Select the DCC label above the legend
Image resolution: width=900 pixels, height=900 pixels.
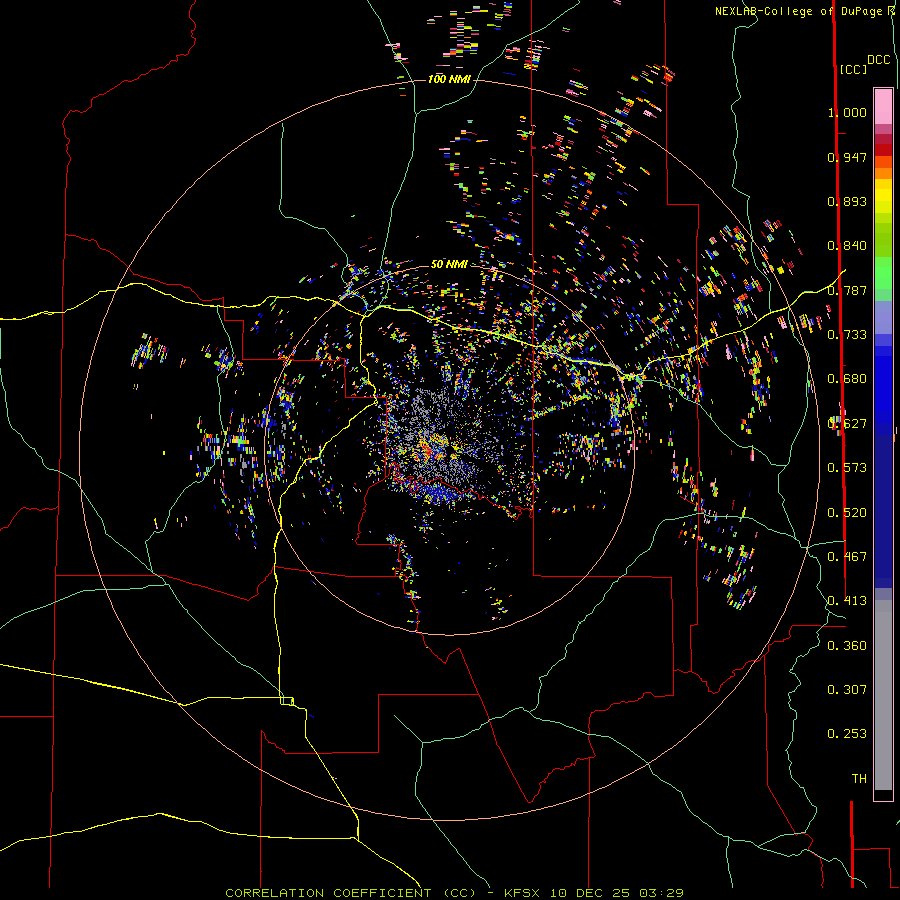[879, 60]
